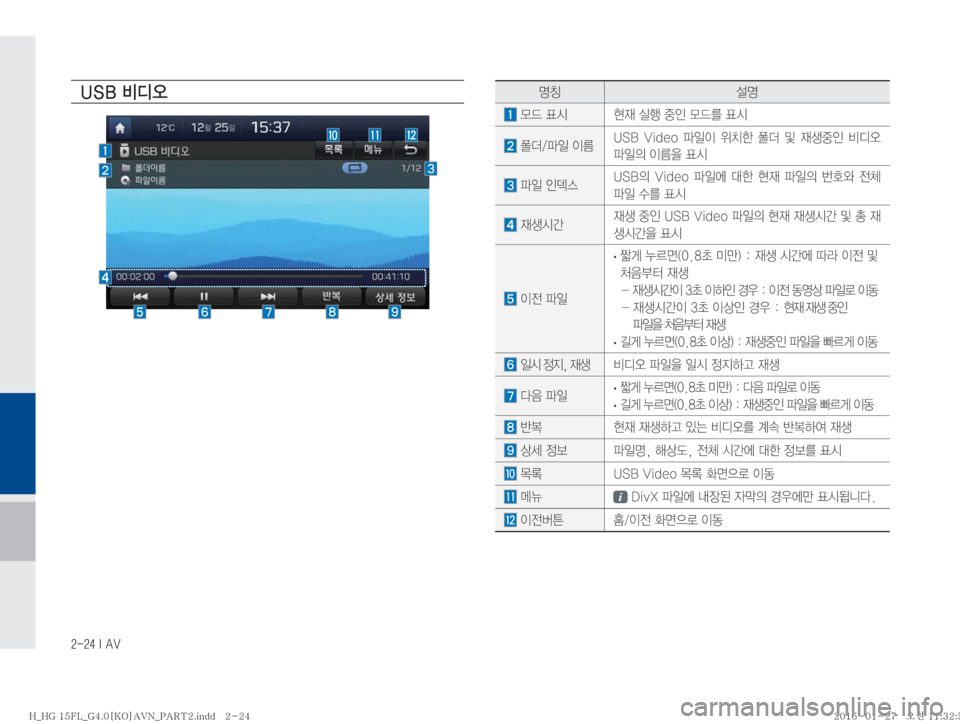
Task: Click the info icon in the 메뉴 description
Action: pyautogui.click(x=620, y=496)
